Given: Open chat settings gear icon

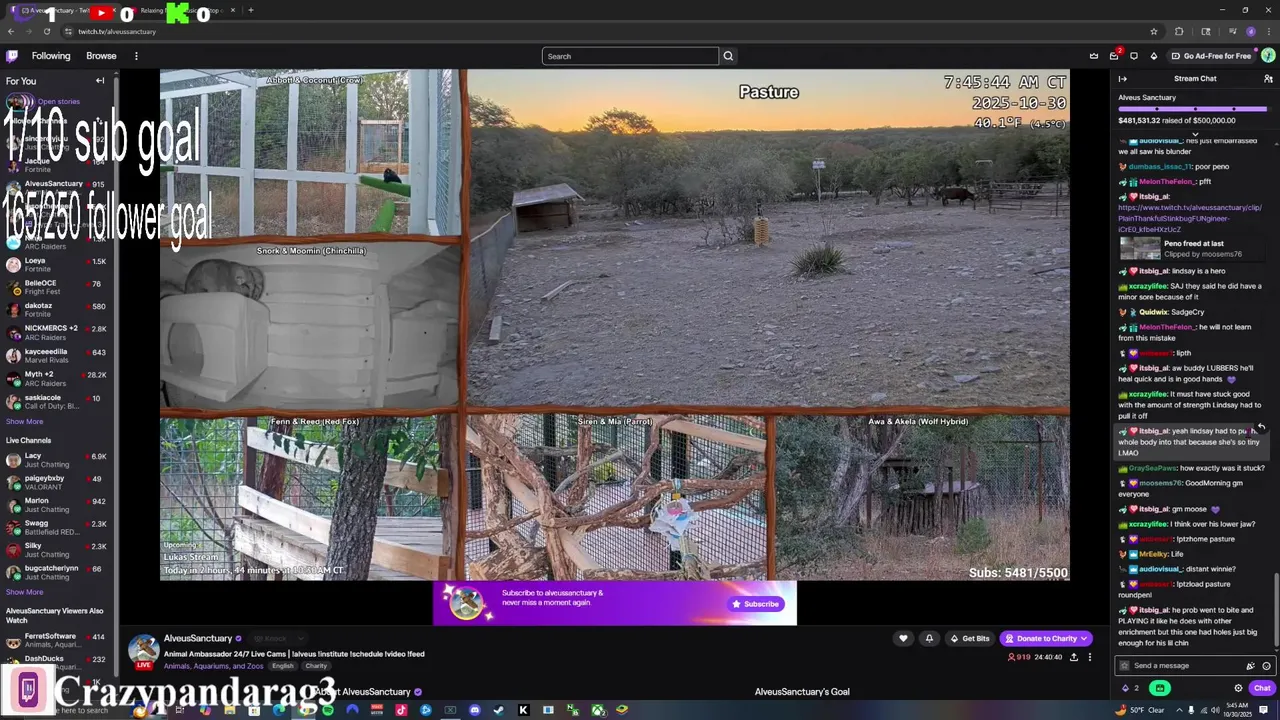Looking at the screenshot, I should [1238, 688].
